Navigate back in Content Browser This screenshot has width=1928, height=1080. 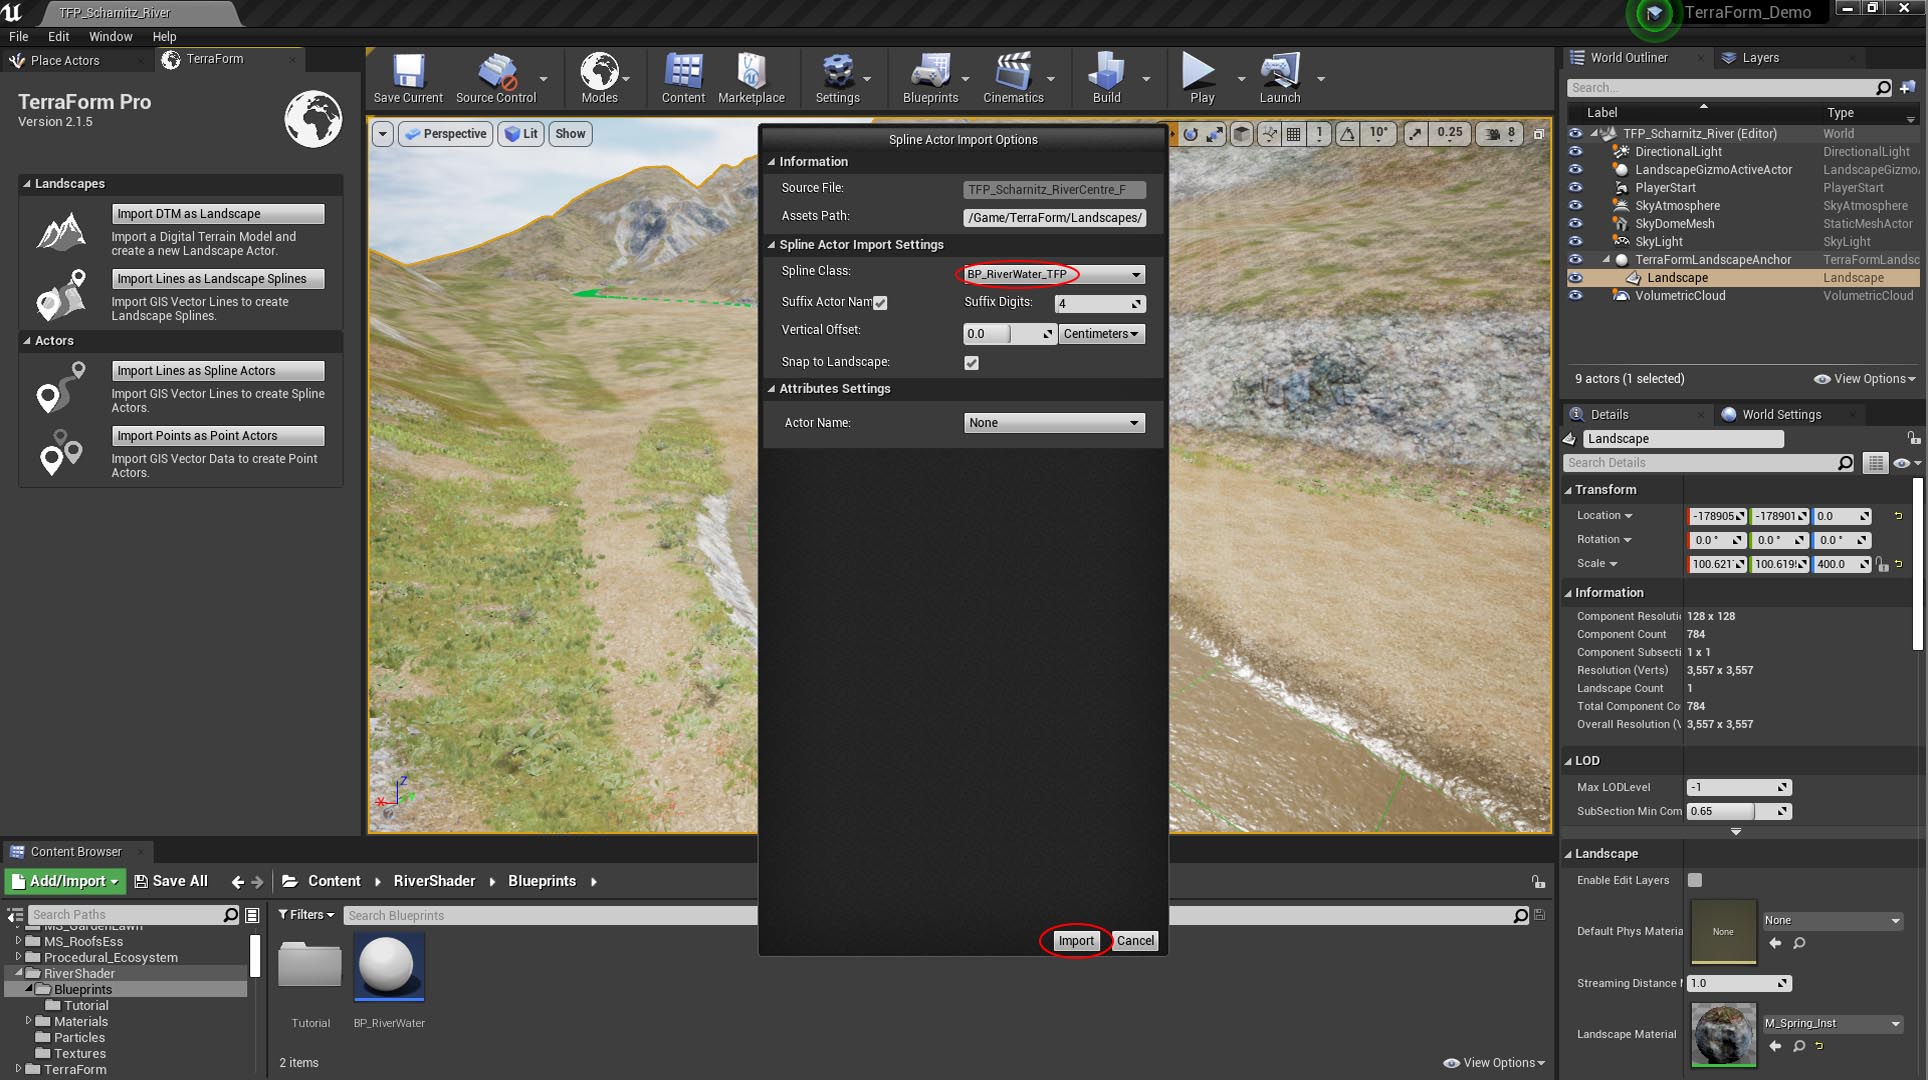237,882
